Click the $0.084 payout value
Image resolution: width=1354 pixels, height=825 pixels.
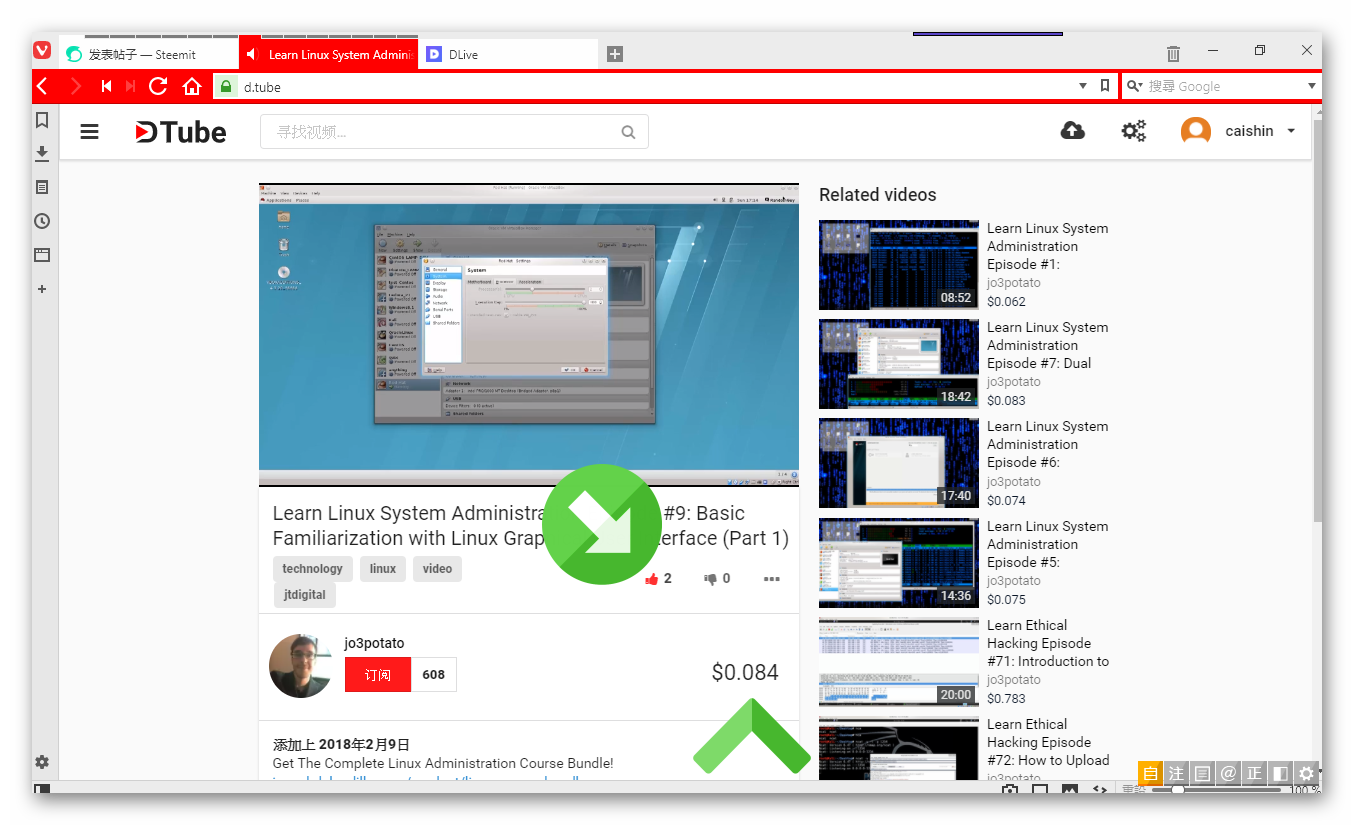click(x=745, y=673)
